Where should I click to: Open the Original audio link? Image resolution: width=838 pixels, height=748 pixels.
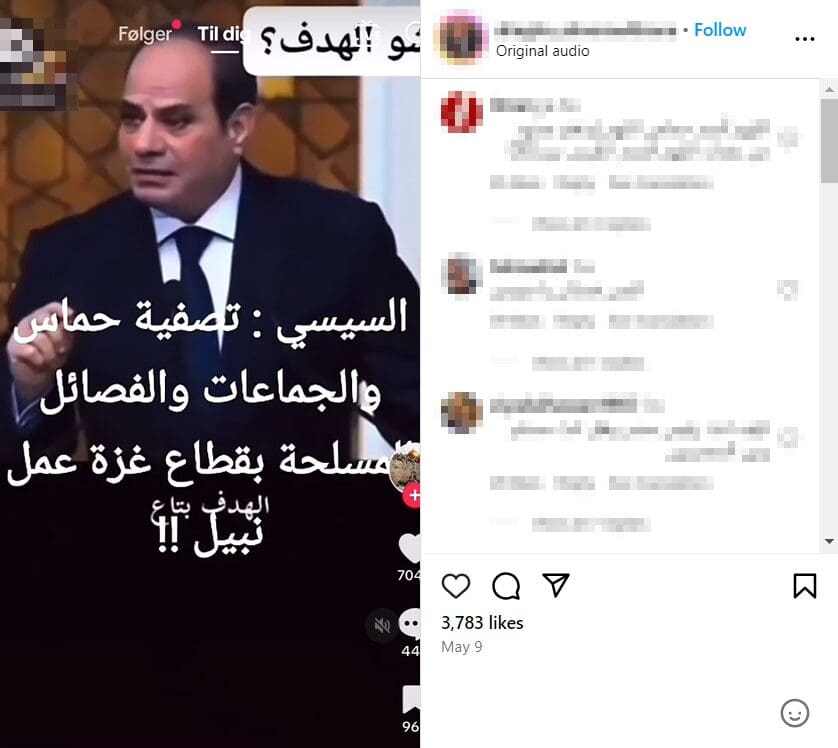point(542,51)
